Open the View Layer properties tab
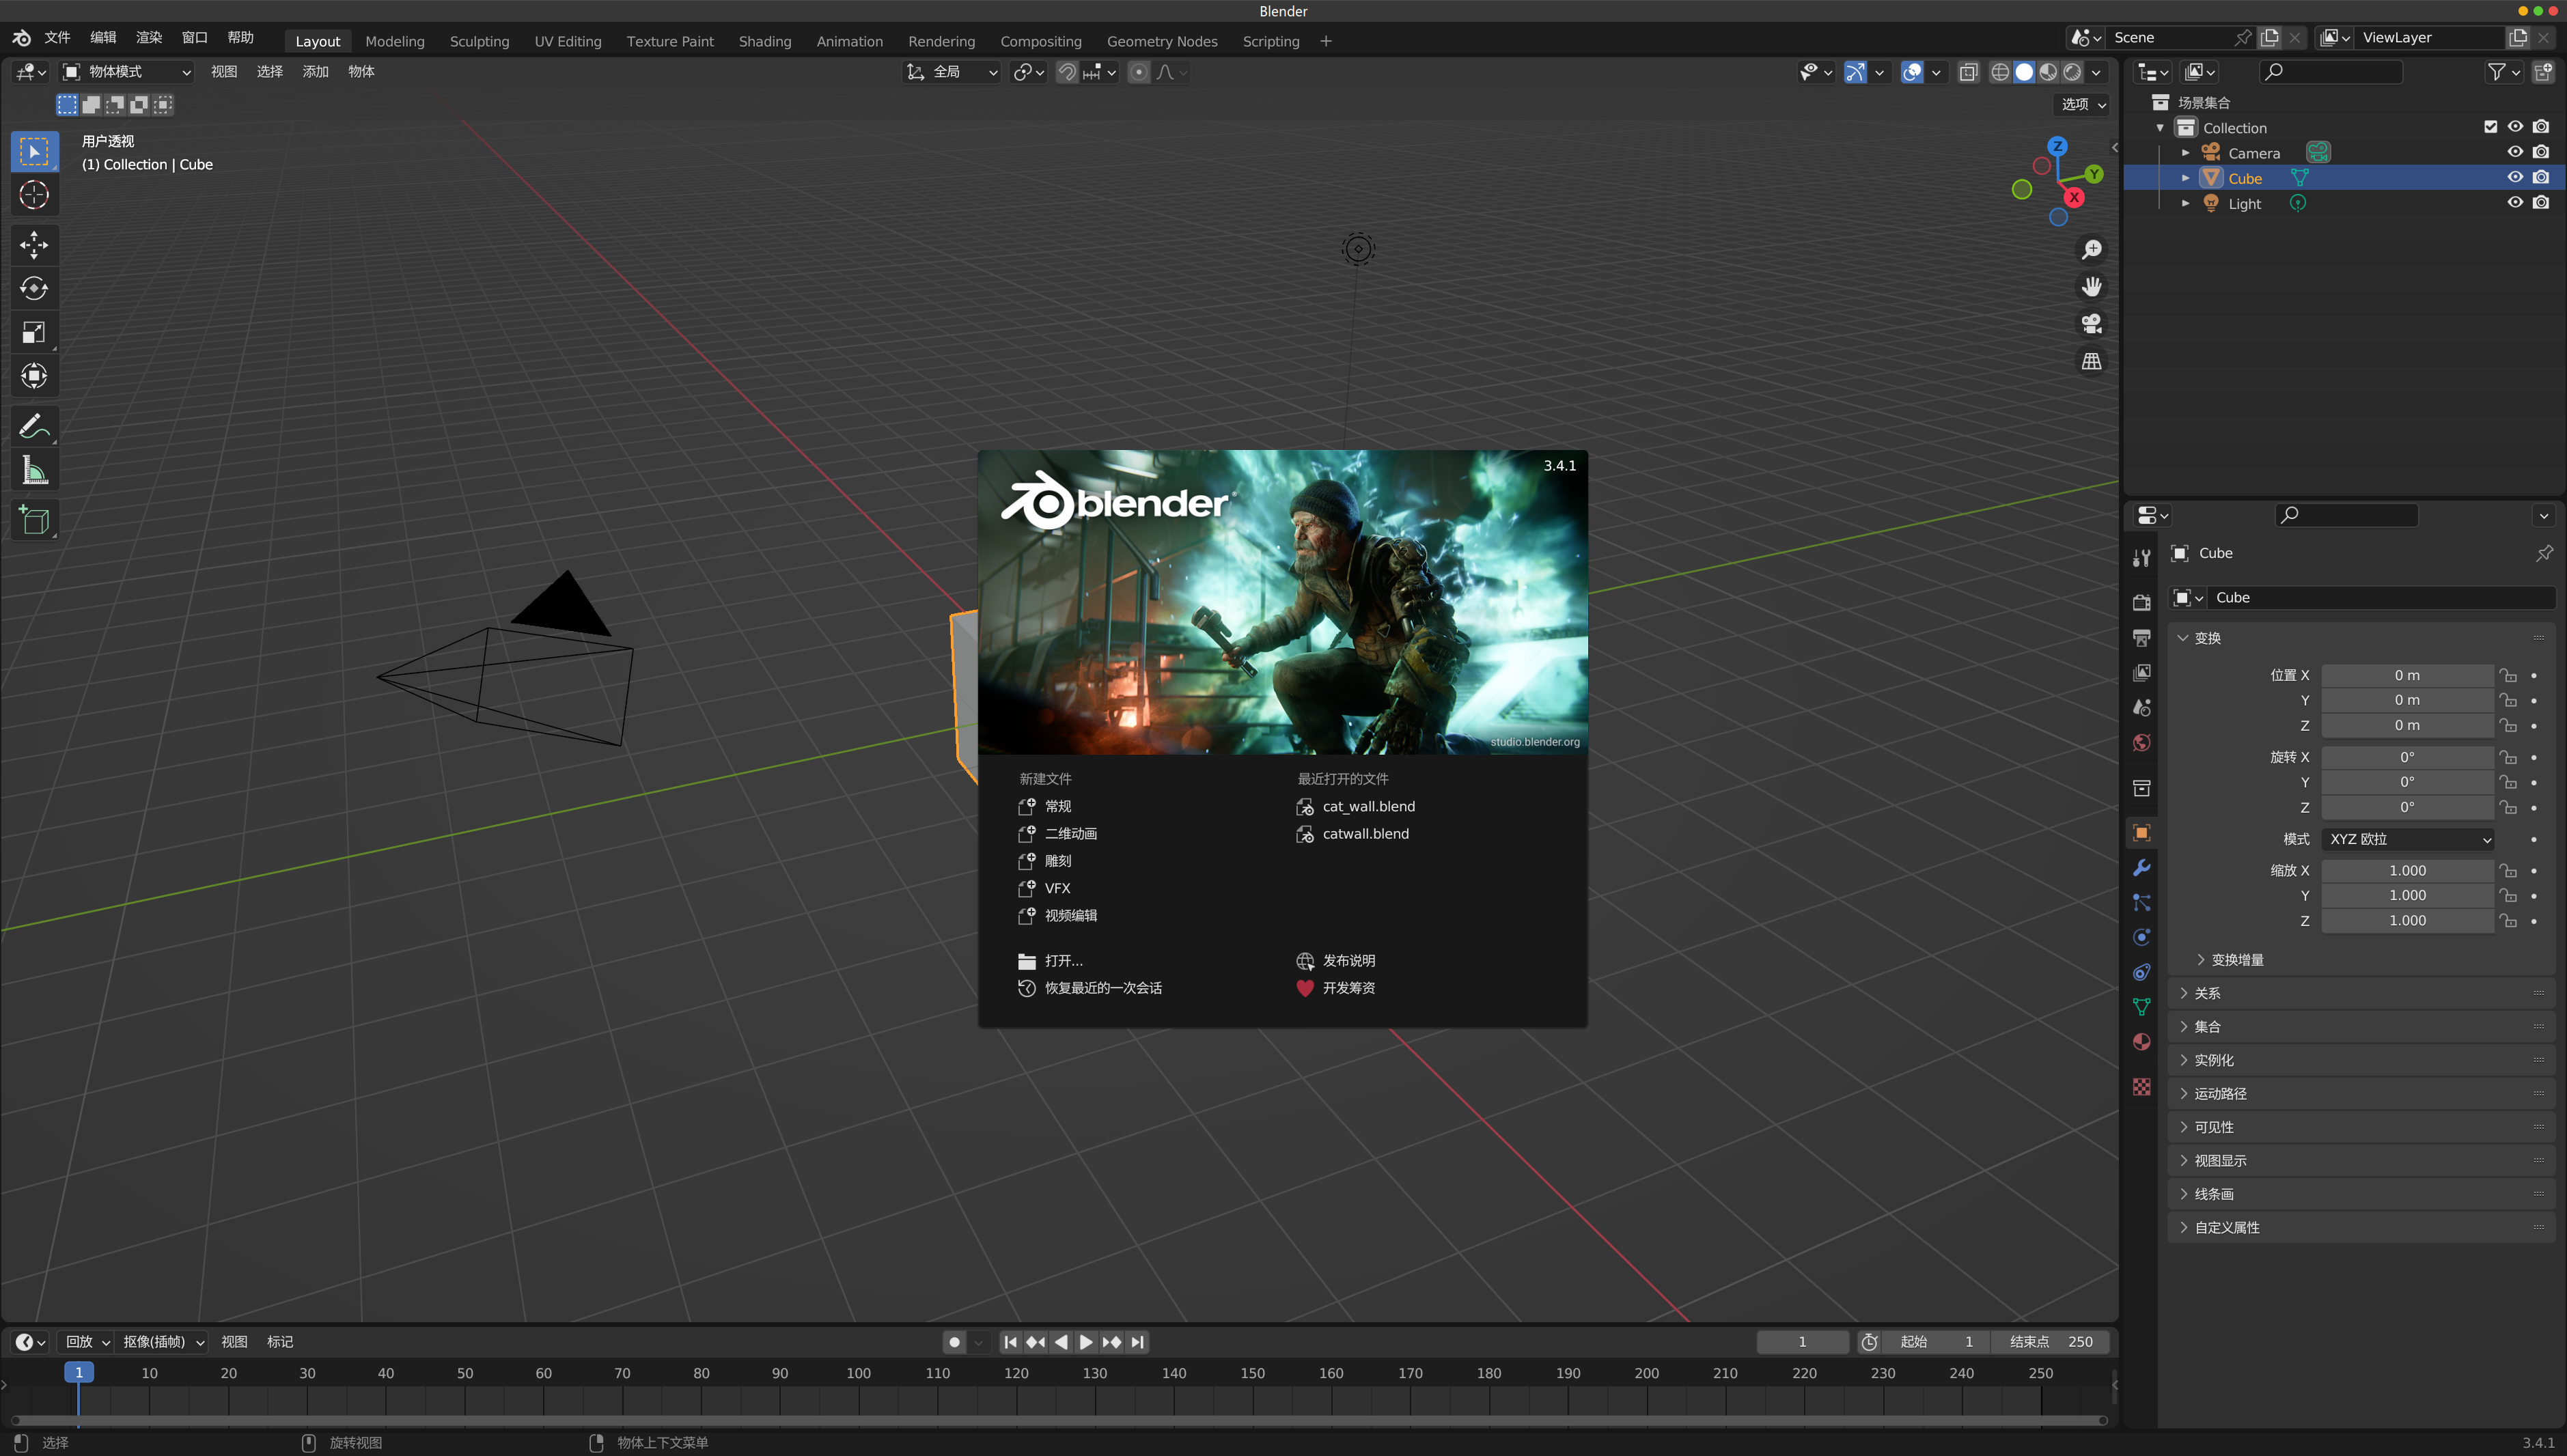 [x=2141, y=672]
